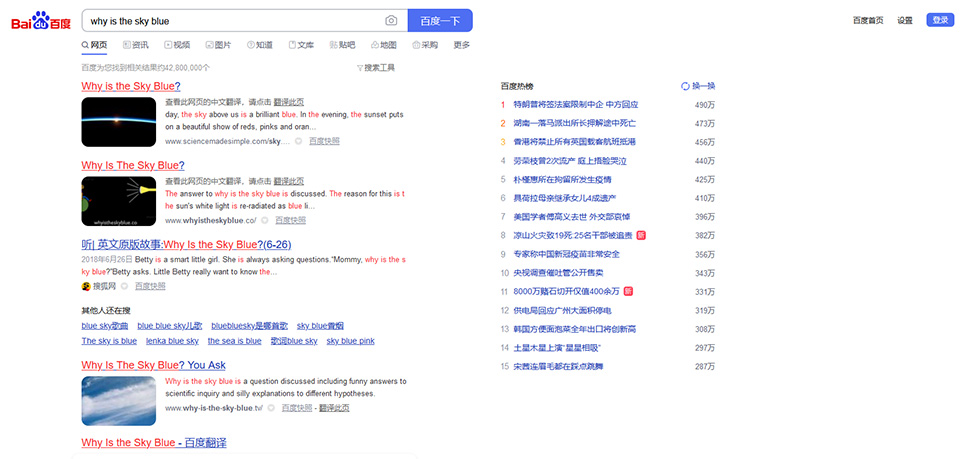Click the red 新 badge on 8000万赌石 item

pos(628,292)
